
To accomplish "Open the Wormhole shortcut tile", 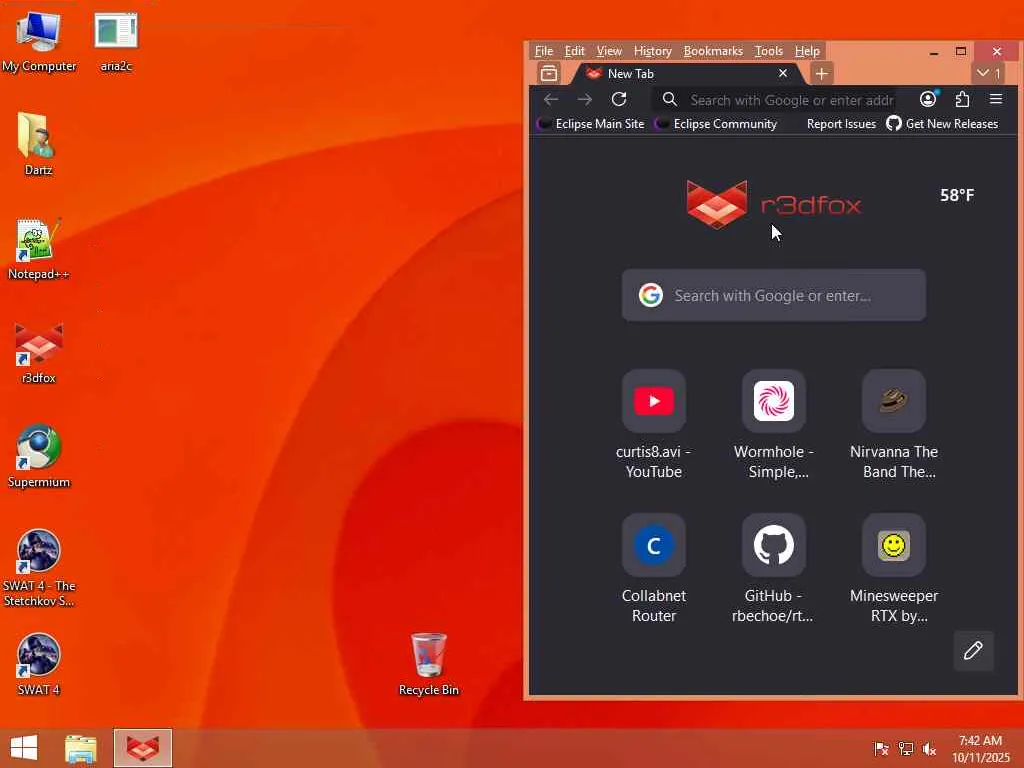I will point(774,424).
